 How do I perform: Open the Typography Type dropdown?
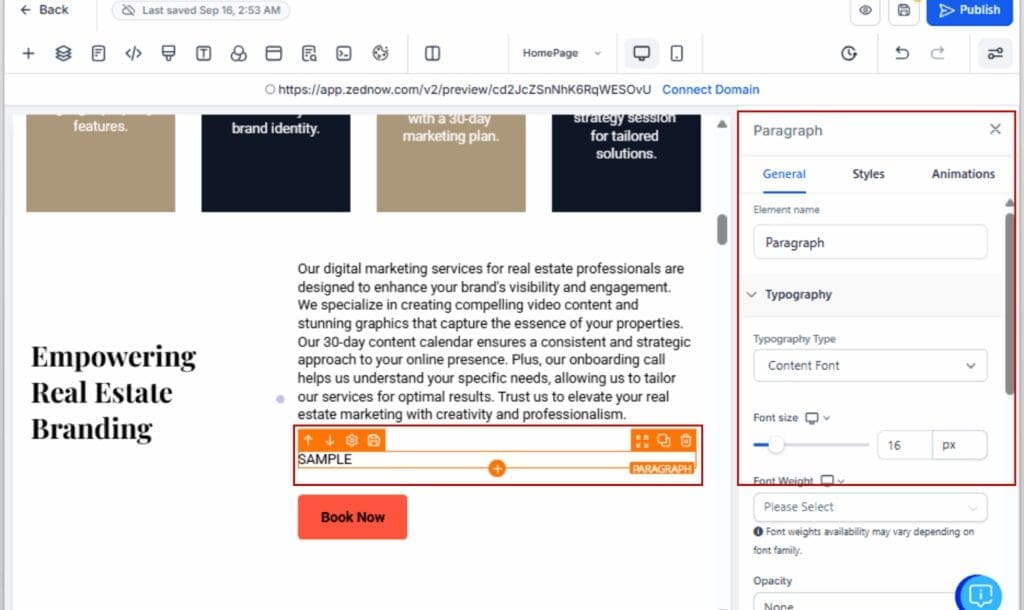click(870, 366)
